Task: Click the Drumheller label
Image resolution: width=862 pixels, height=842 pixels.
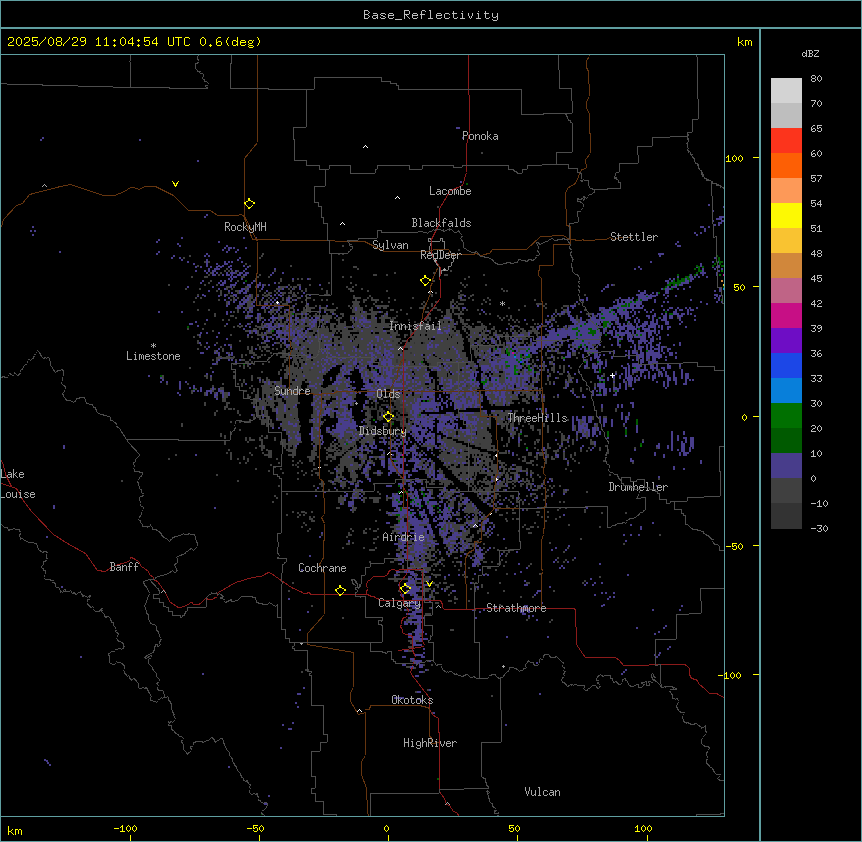Action: point(638,487)
